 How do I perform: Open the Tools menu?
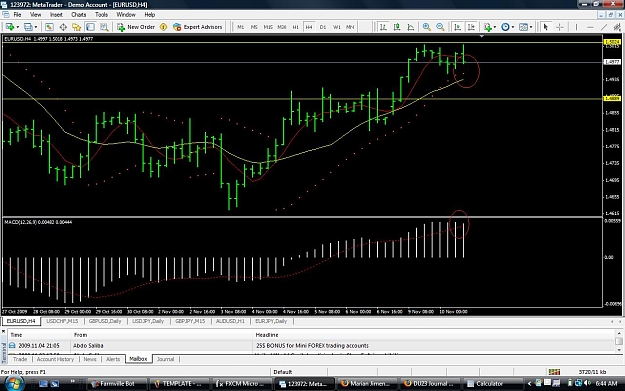click(101, 14)
